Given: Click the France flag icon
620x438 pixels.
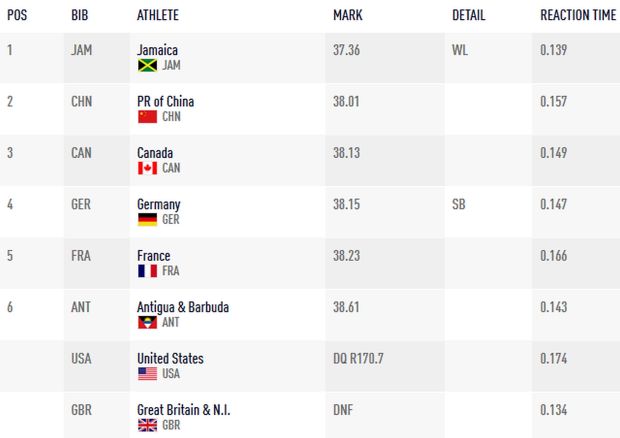Looking at the screenshot, I should tap(147, 271).
